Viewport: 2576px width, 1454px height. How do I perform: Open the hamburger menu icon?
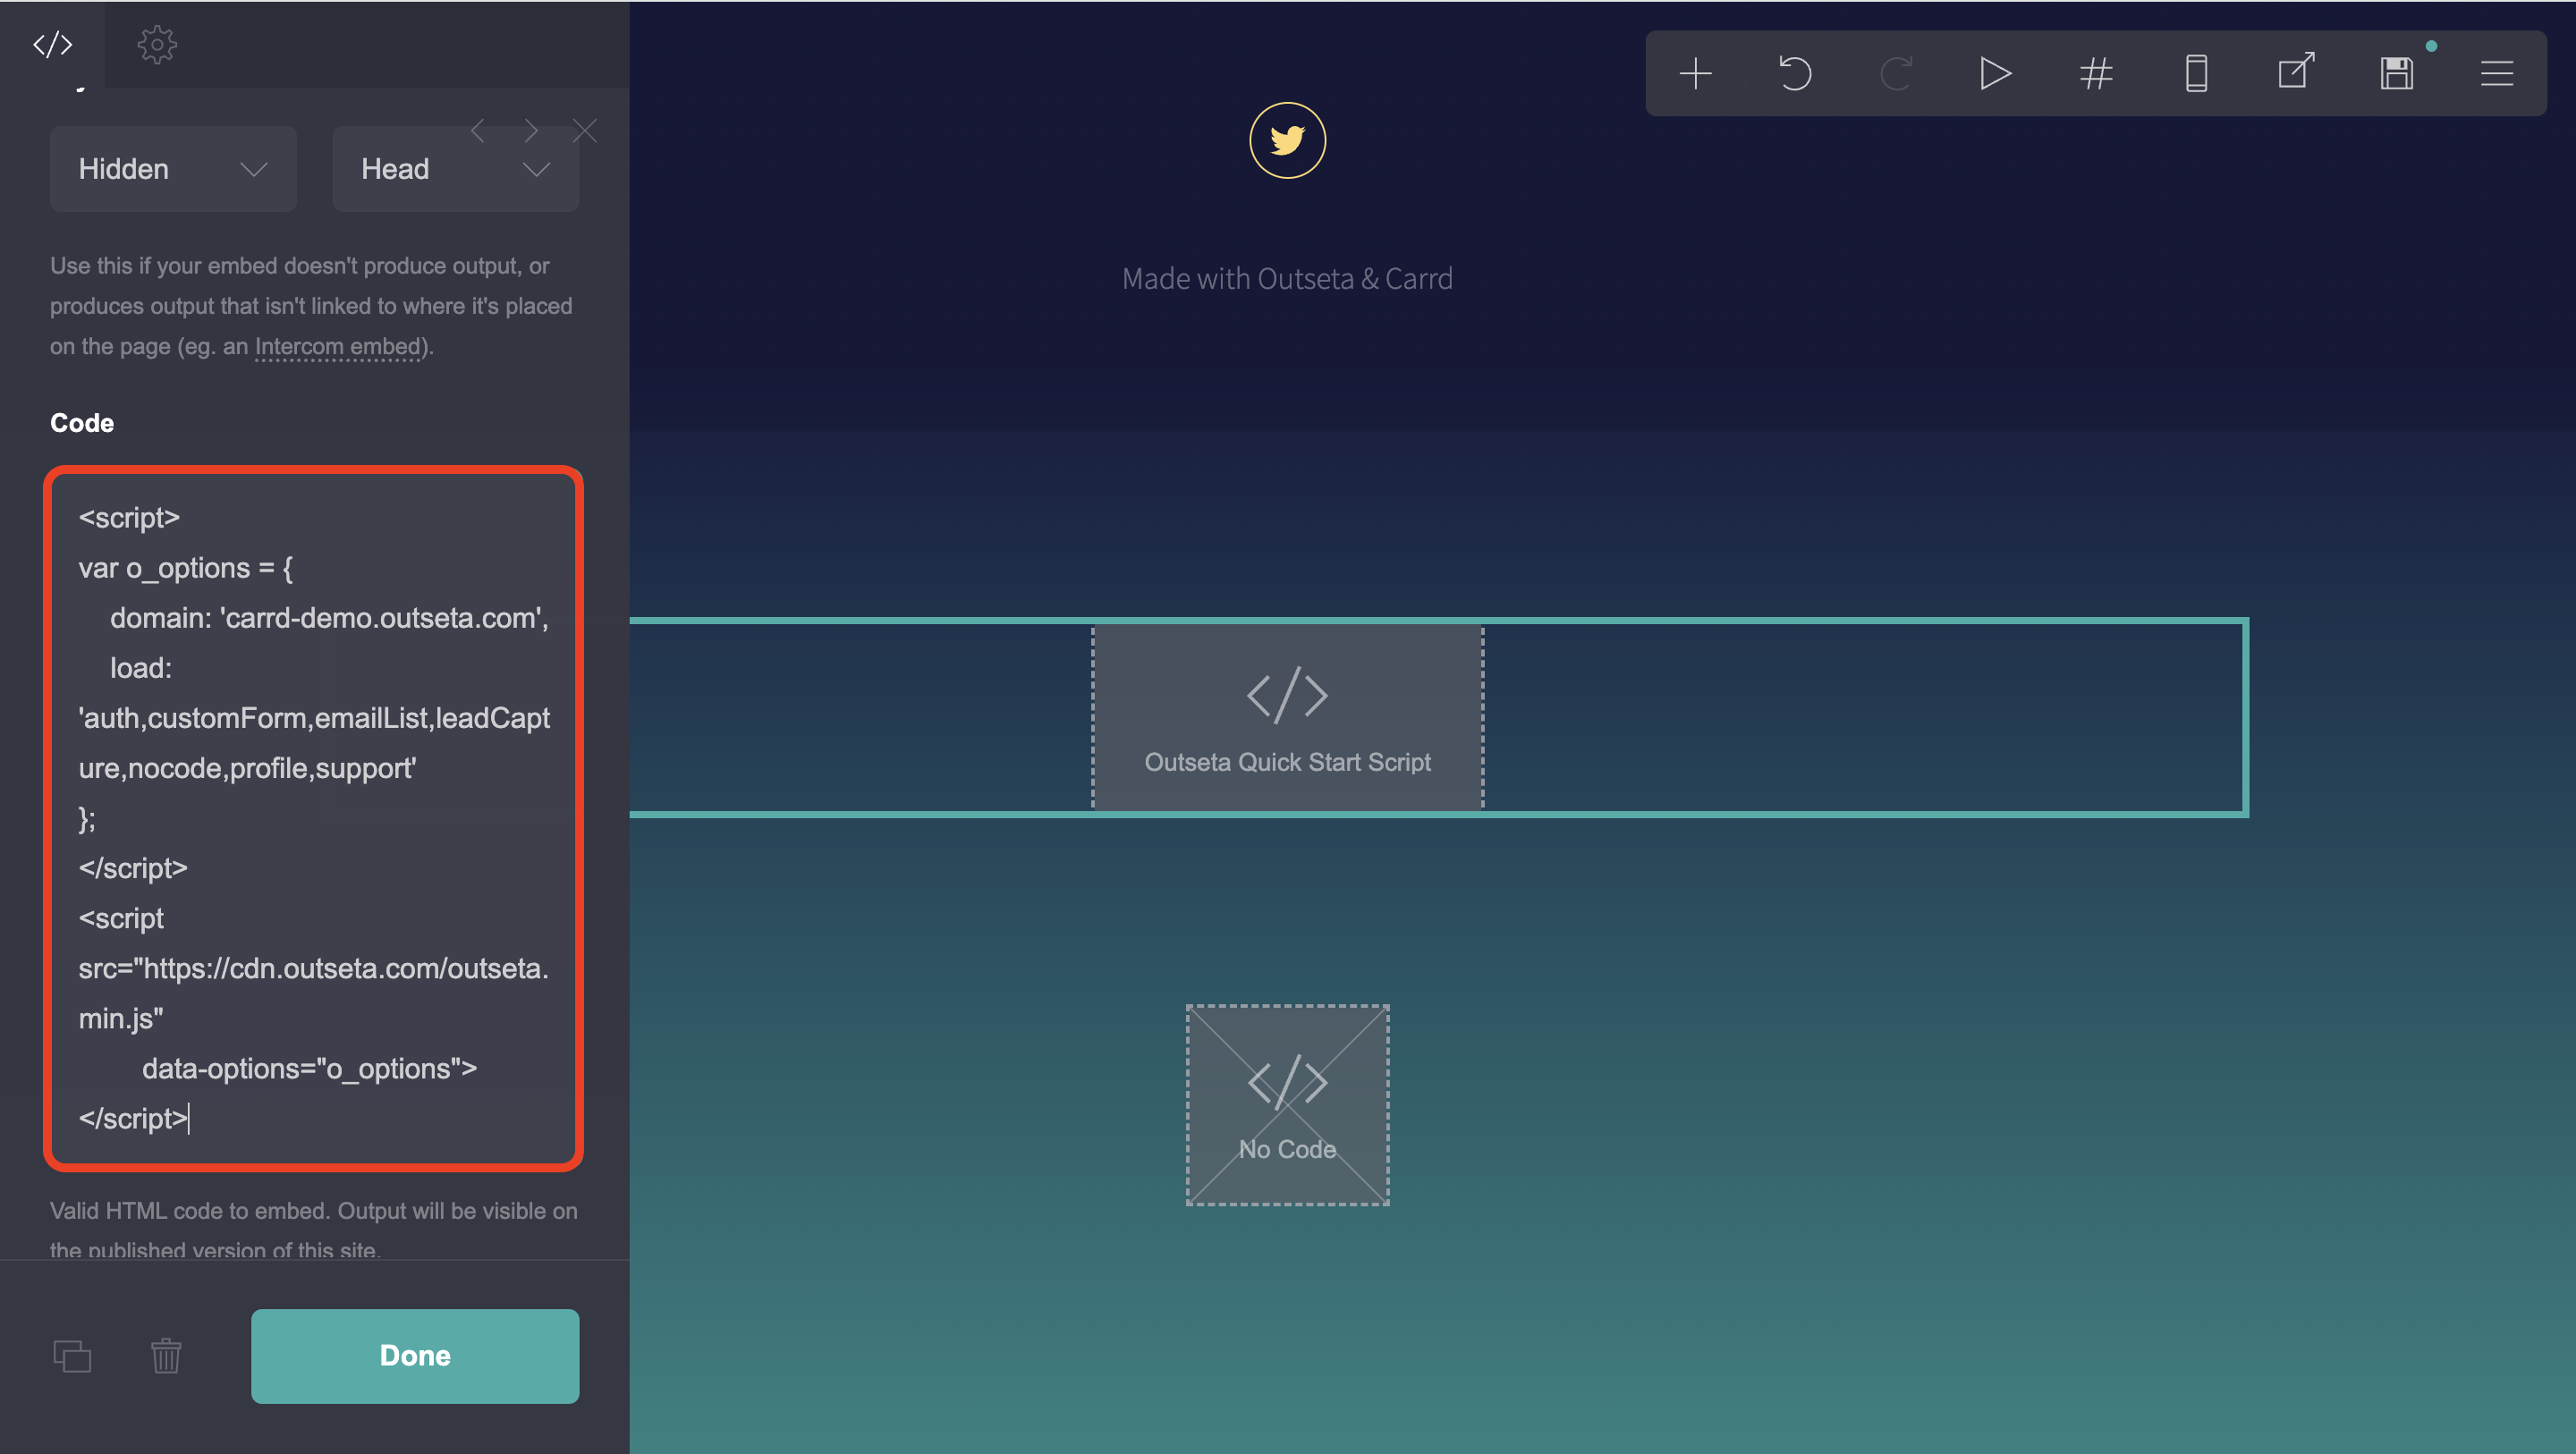point(2497,74)
